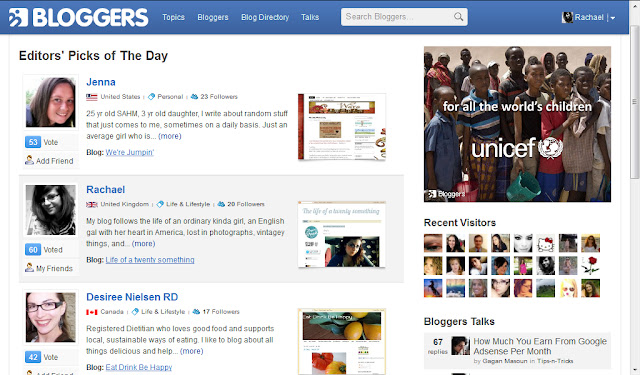Open the Topics menu
This screenshot has height=375, width=640.
click(x=173, y=17)
